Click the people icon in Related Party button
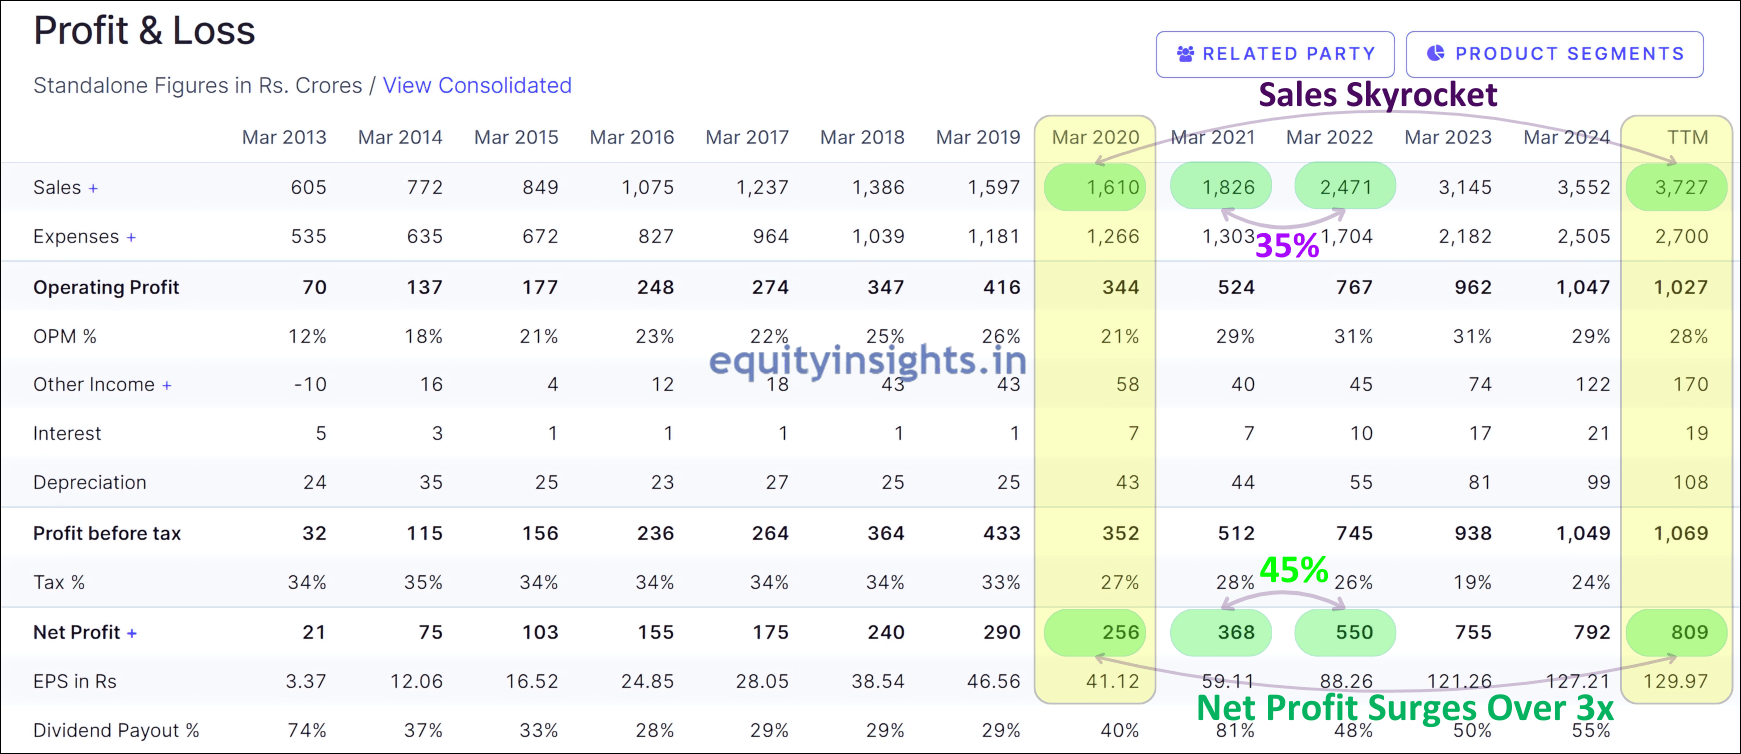 tap(1185, 54)
